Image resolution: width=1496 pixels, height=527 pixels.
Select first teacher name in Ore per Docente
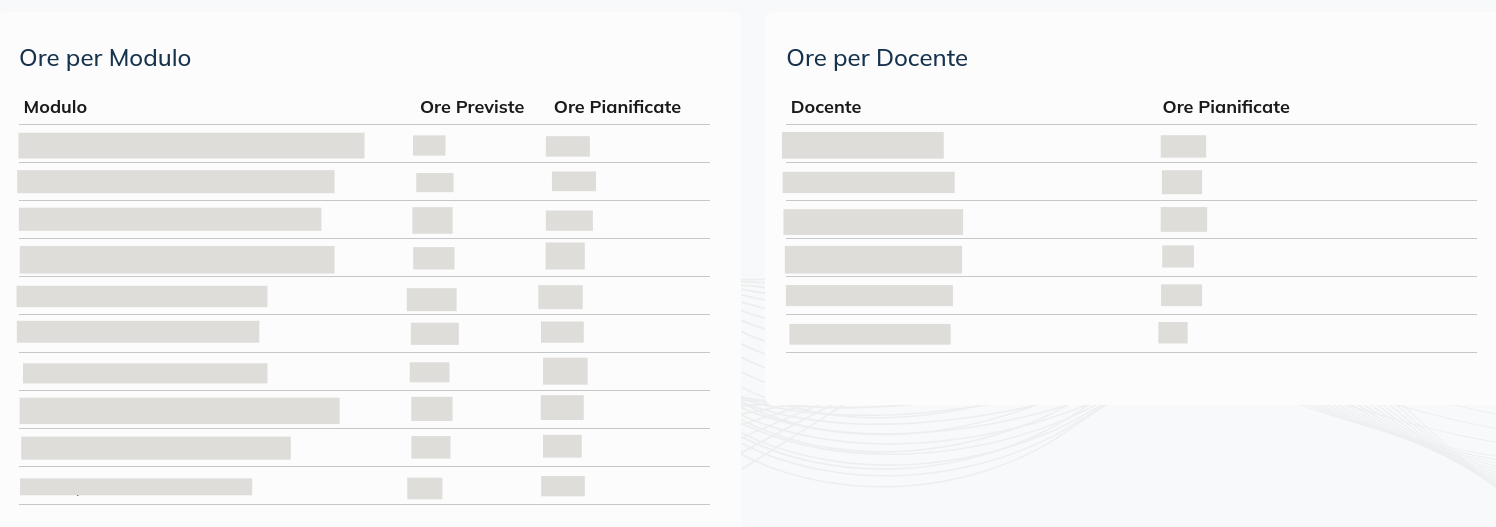(863, 145)
